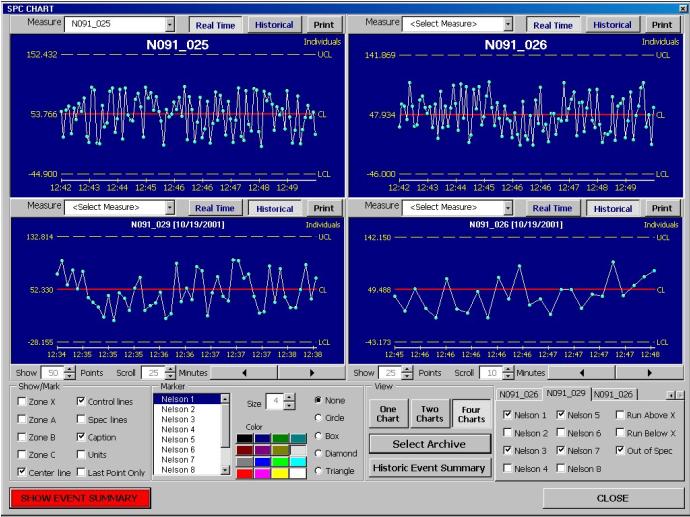The image size is (690, 517).
Task: Click right arrow below N091_026 [10/19/2001] chart
Action: point(649,373)
